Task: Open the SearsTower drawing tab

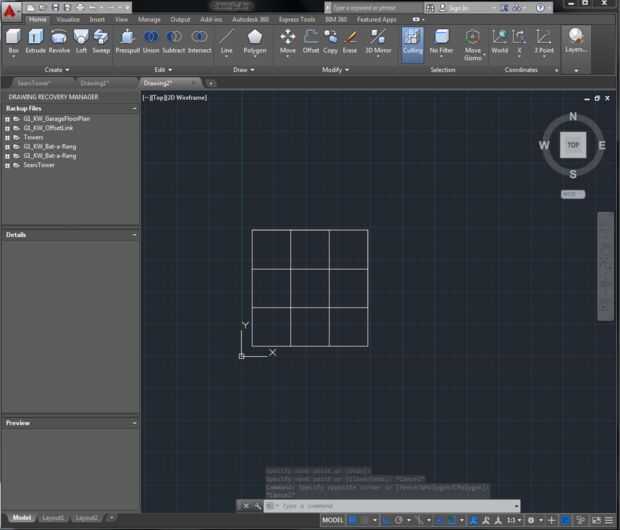Action: [x=34, y=83]
